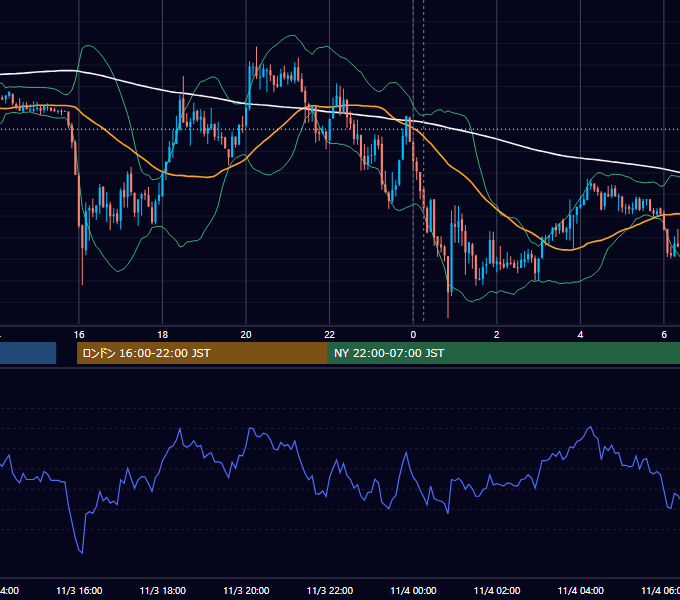This screenshot has width=680, height=600.
Task: Select the NY 22:00-07:00 JST session bar
Action: coord(503,353)
